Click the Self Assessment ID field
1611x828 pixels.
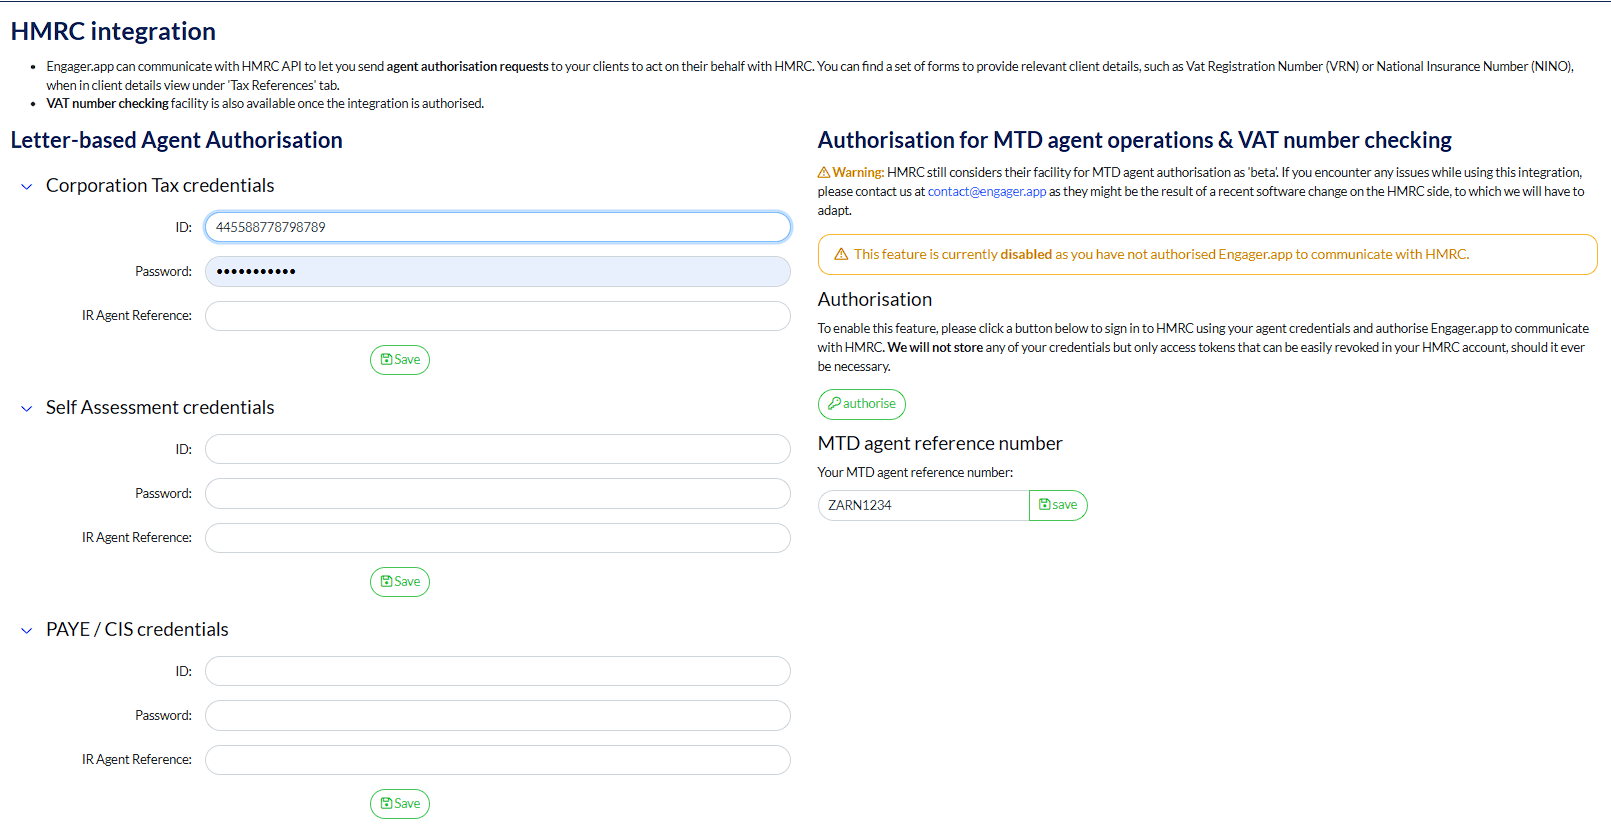(x=497, y=449)
